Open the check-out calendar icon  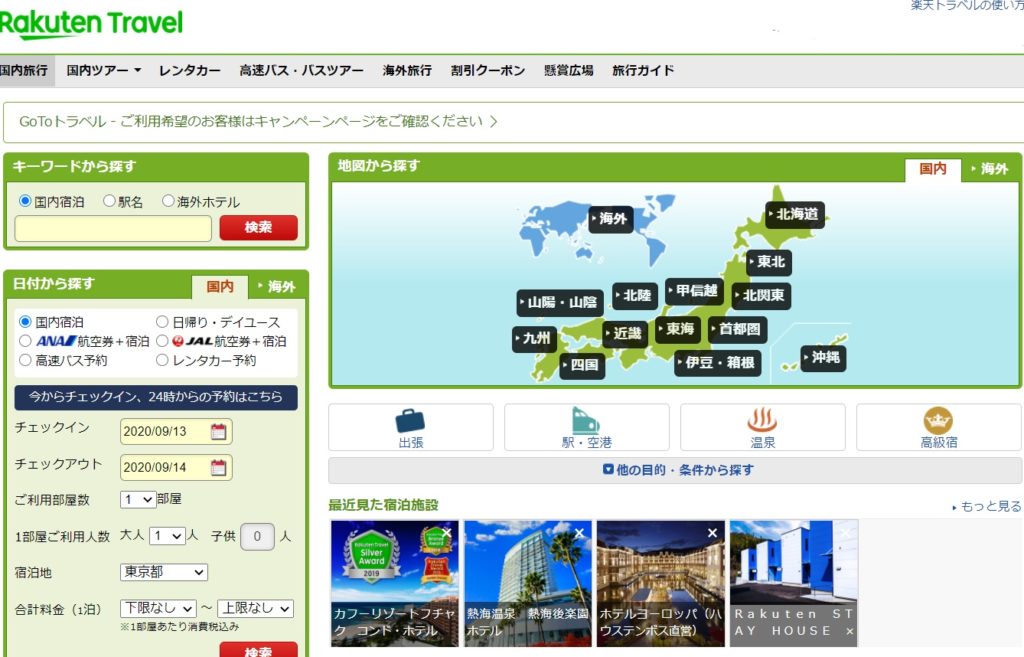(219, 468)
